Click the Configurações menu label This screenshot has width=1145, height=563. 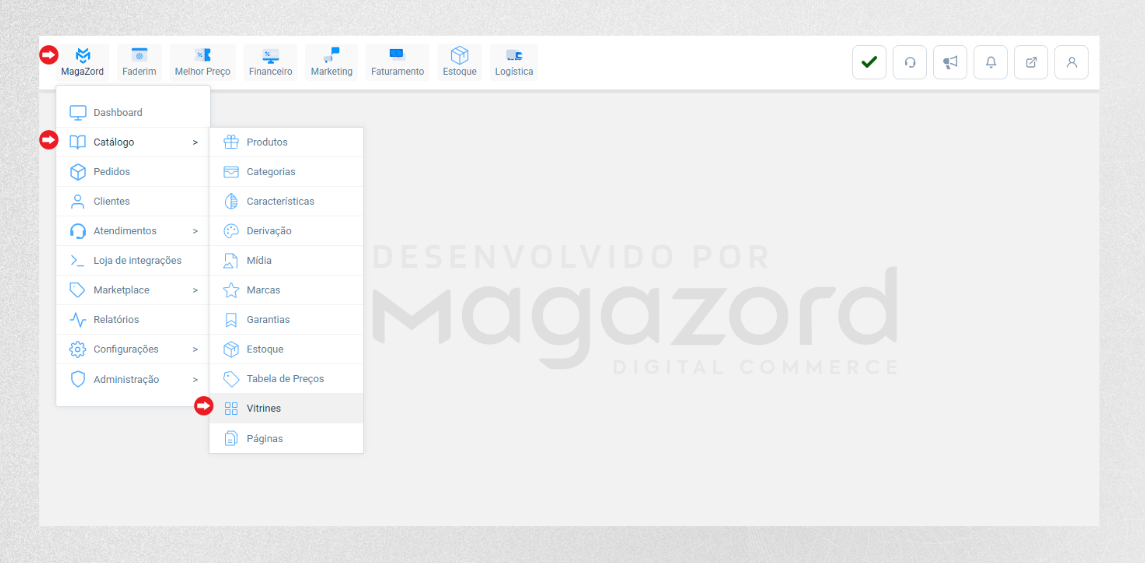tap(126, 349)
